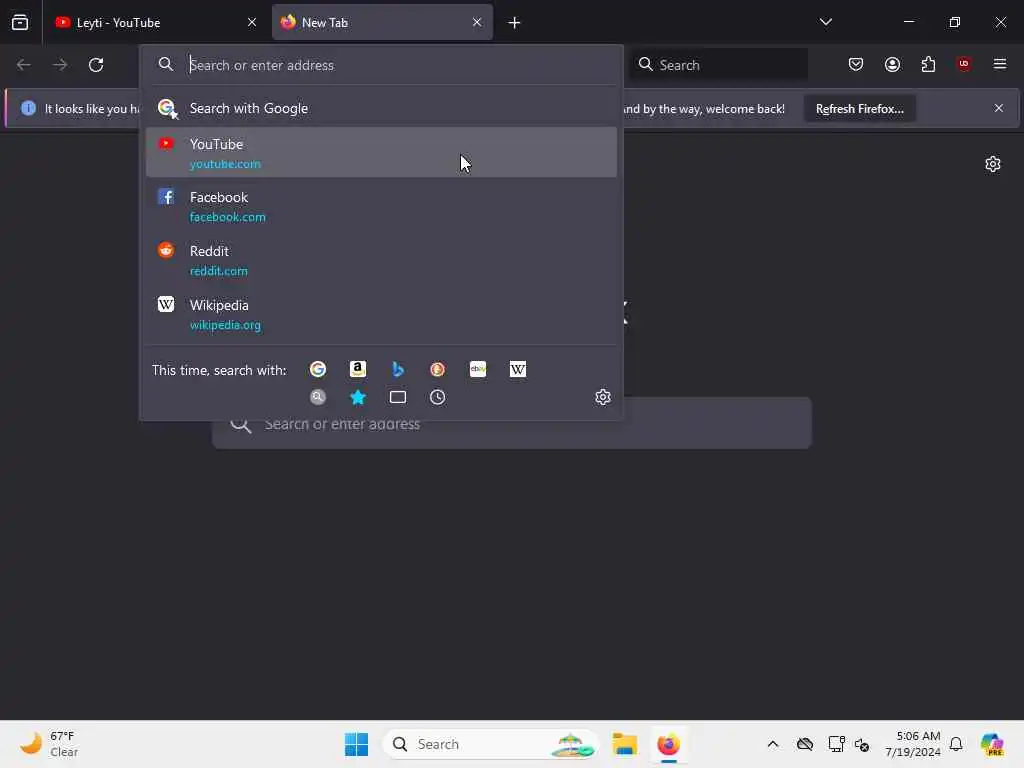Search this time with Bing icon
This screenshot has height=768, width=1024.
pyautogui.click(x=398, y=370)
